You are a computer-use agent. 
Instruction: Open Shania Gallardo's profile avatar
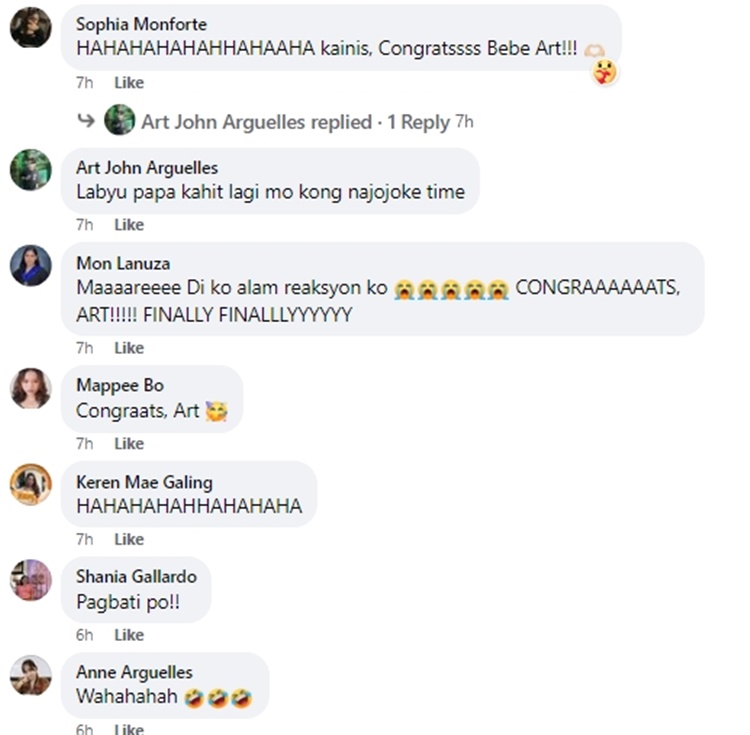pyautogui.click(x=31, y=580)
